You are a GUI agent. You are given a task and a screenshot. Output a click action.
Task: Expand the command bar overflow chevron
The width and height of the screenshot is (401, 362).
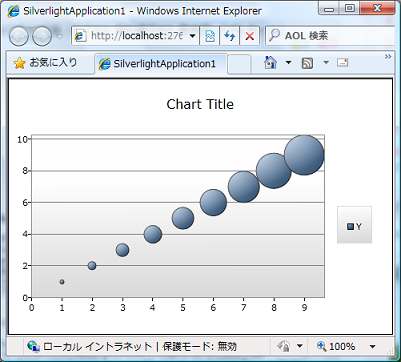coord(388,57)
